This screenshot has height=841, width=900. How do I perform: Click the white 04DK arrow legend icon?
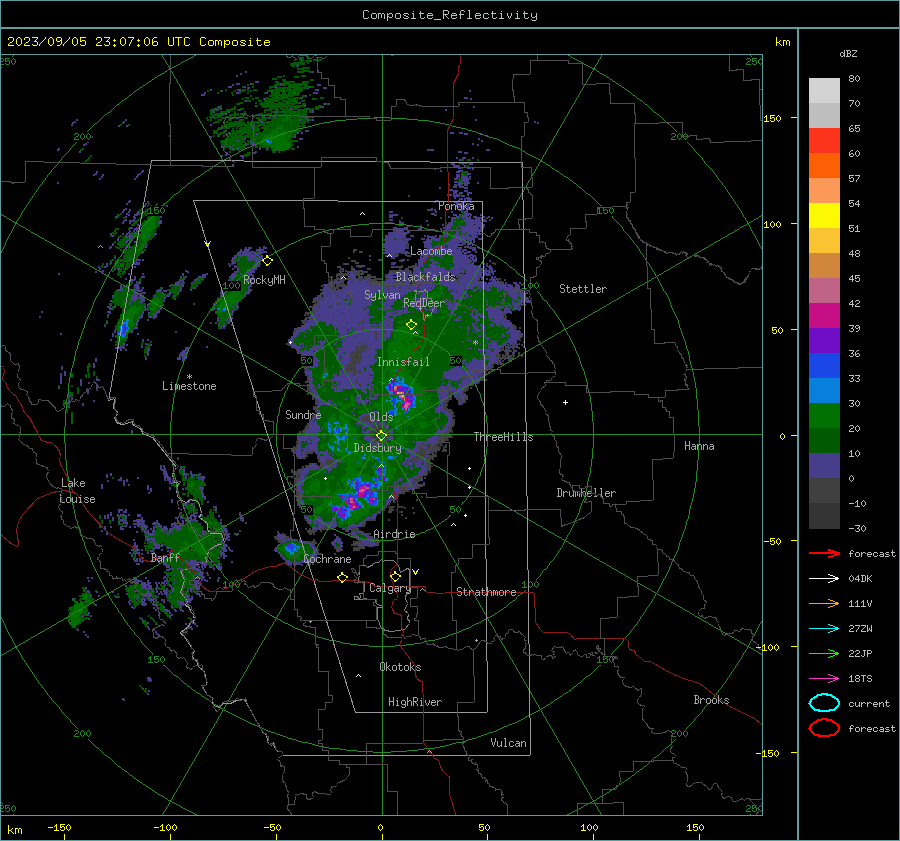(x=824, y=578)
